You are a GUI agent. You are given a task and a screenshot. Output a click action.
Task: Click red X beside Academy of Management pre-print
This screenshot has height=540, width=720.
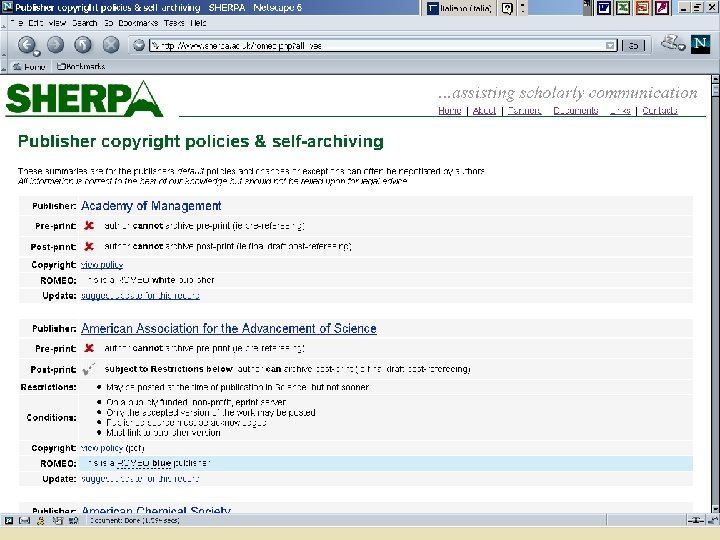89,225
